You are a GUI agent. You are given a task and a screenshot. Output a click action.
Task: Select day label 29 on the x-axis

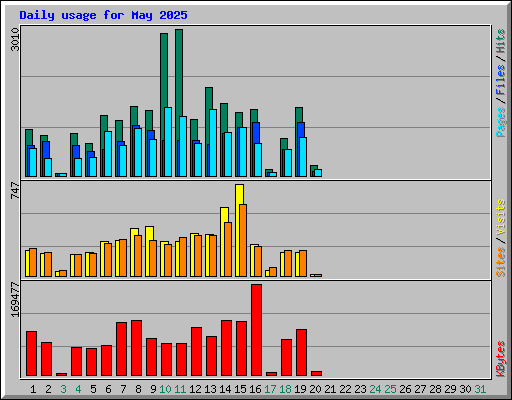click(x=450, y=389)
